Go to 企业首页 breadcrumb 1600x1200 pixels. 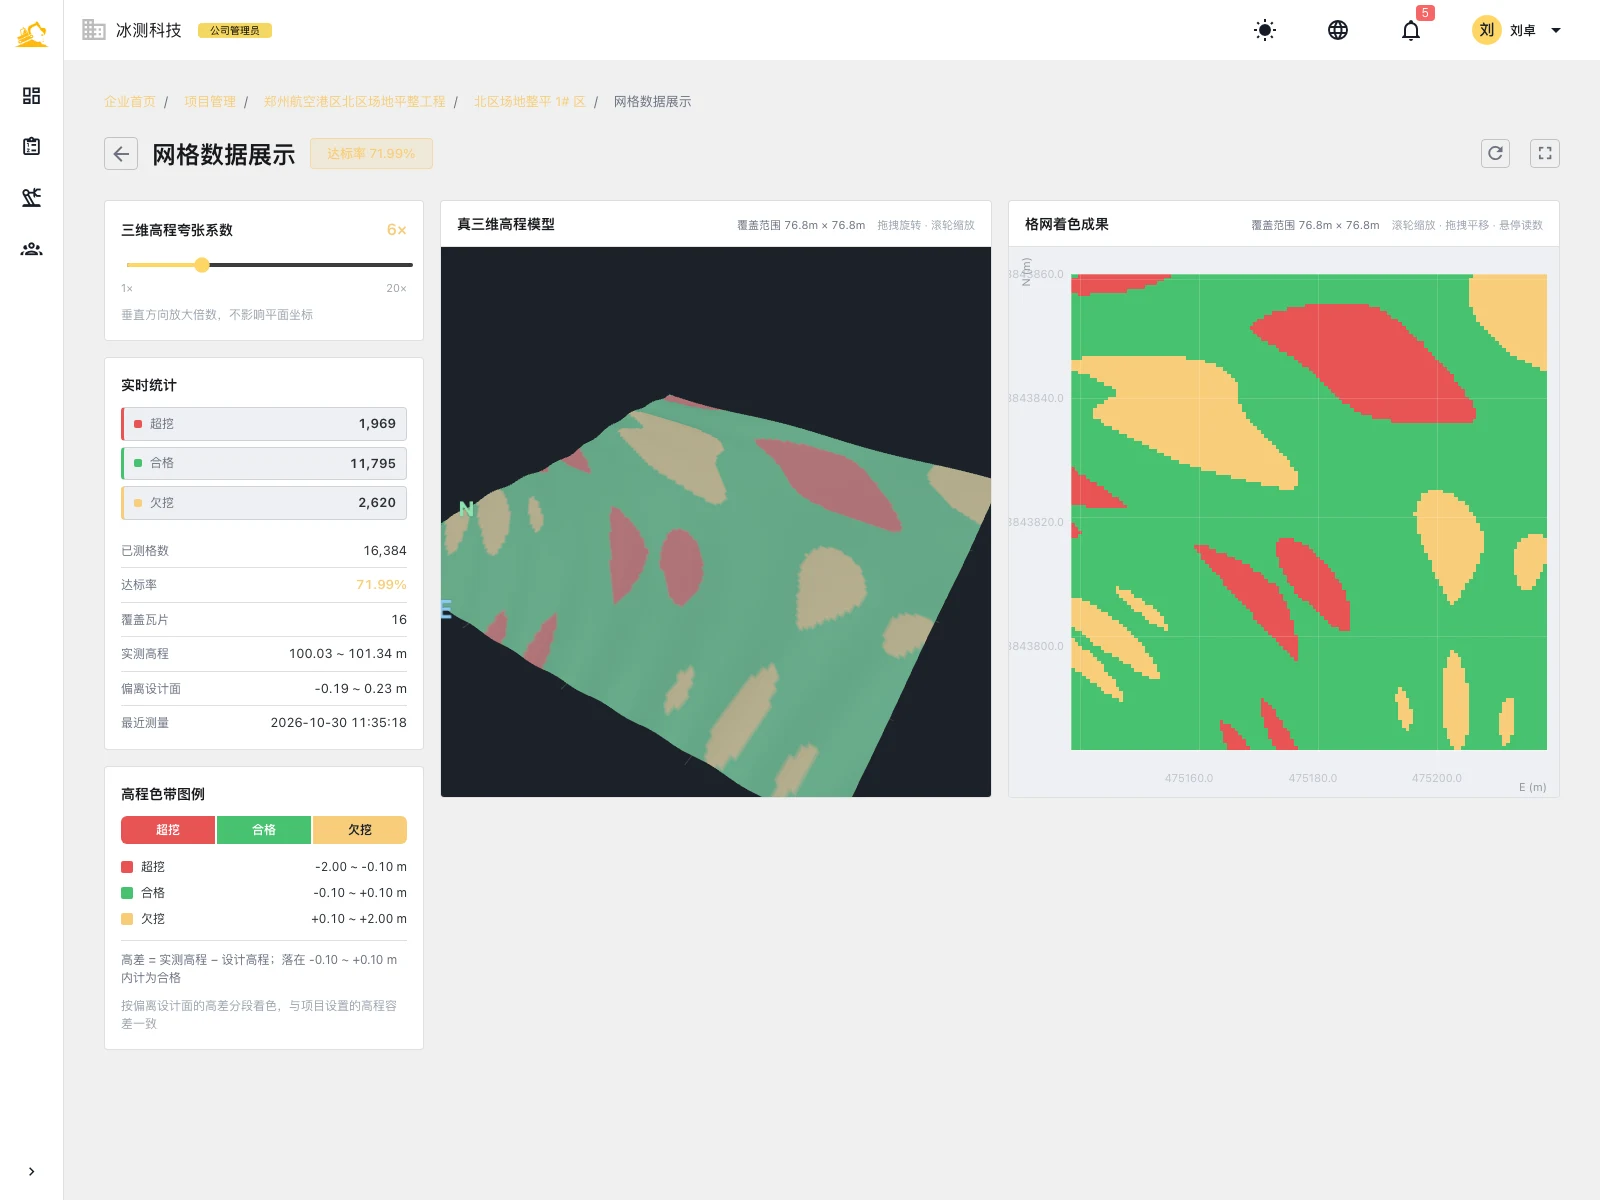[x=130, y=102]
